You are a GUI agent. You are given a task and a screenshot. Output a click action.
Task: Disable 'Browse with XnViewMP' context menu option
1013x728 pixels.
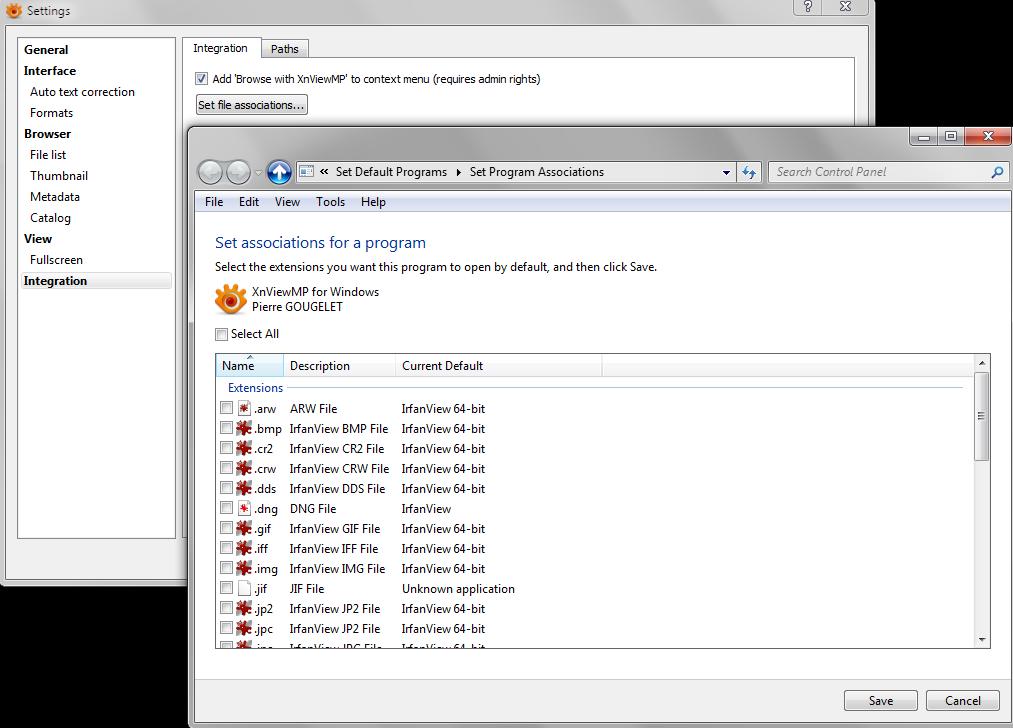(x=202, y=79)
